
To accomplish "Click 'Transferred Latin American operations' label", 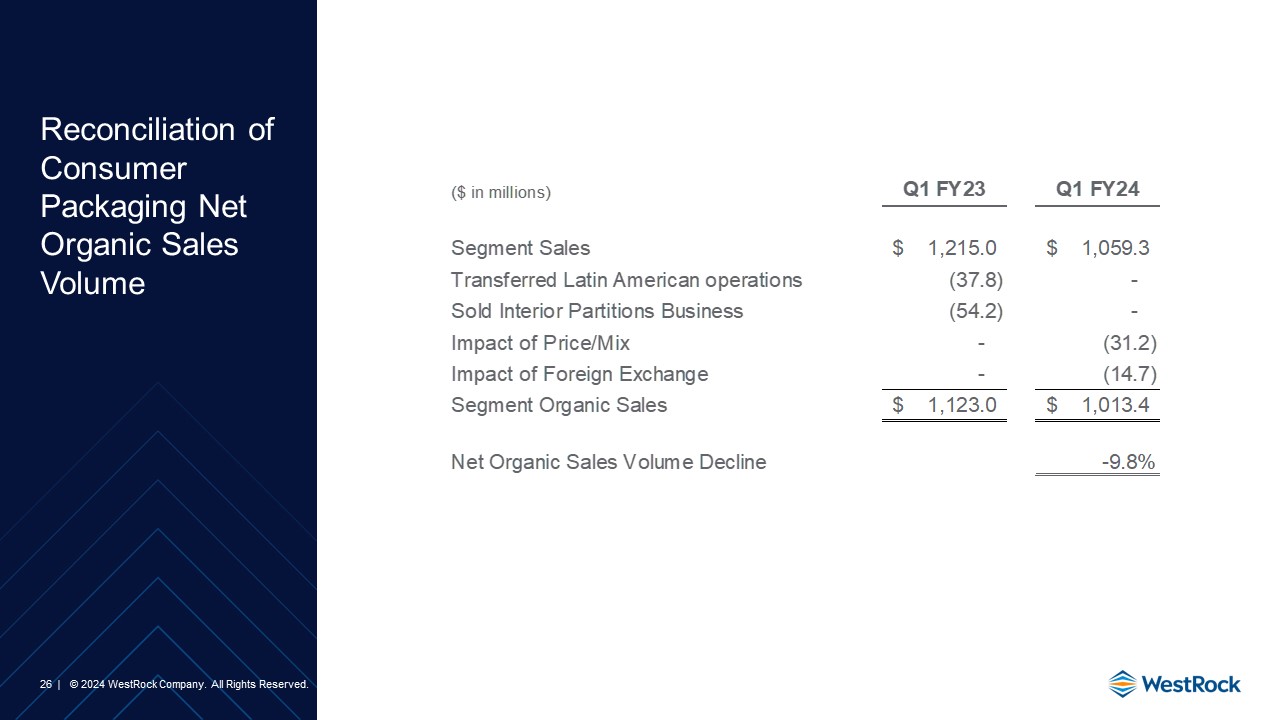I will [x=626, y=280].
